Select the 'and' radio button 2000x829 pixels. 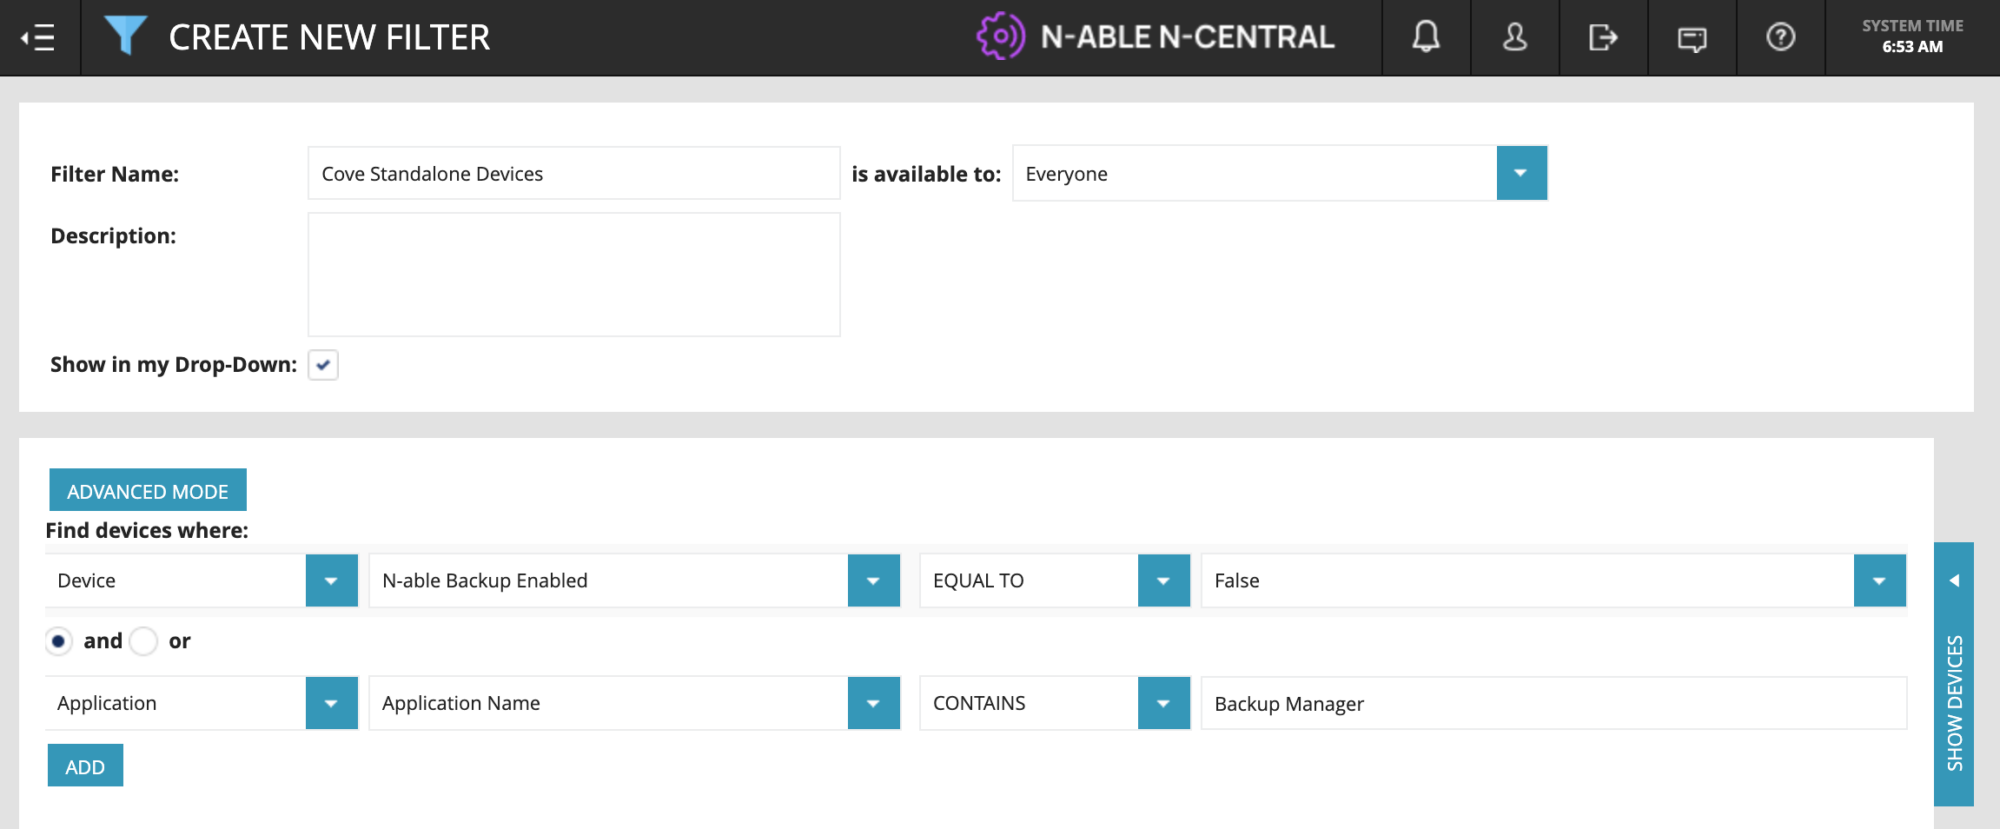[x=59, y=641]
